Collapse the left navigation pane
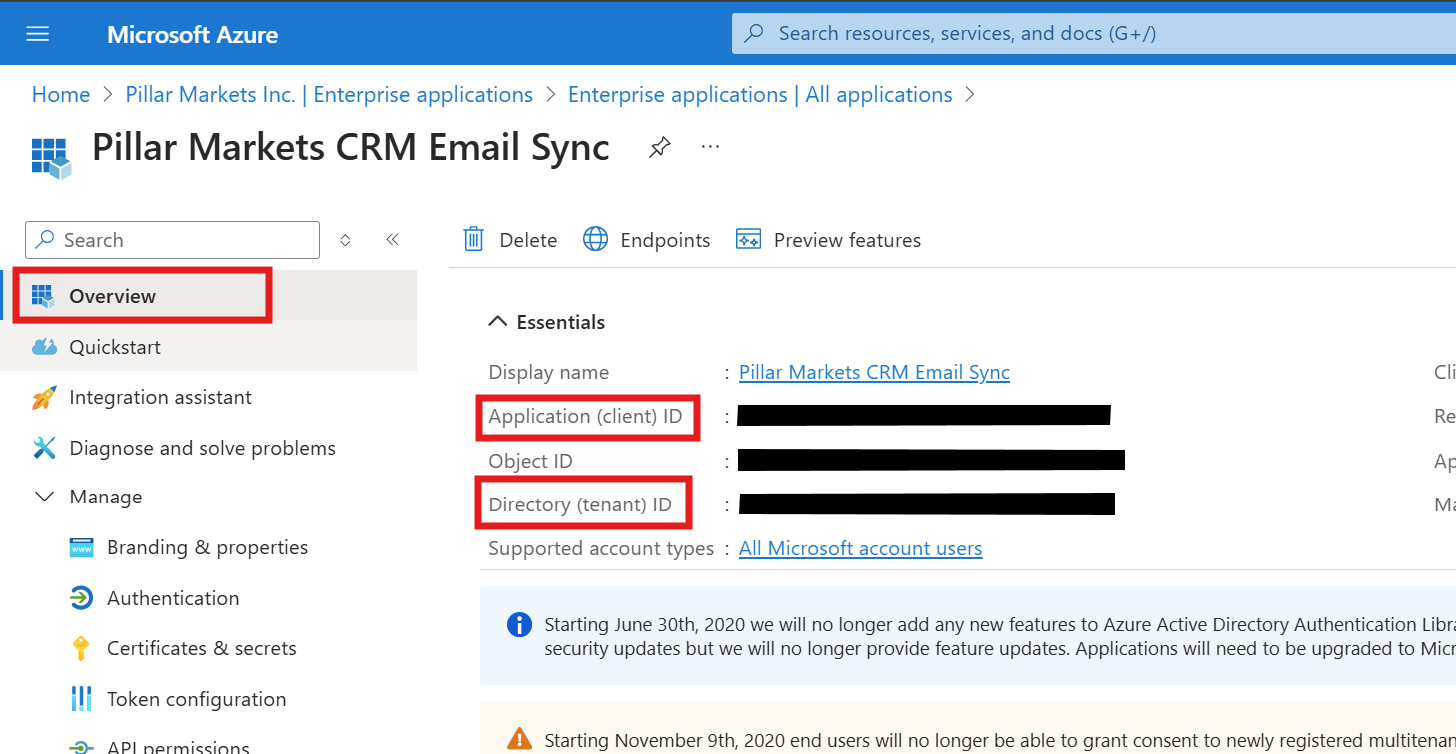This screenshot has width=1456, height=754. tap(392, 239)
